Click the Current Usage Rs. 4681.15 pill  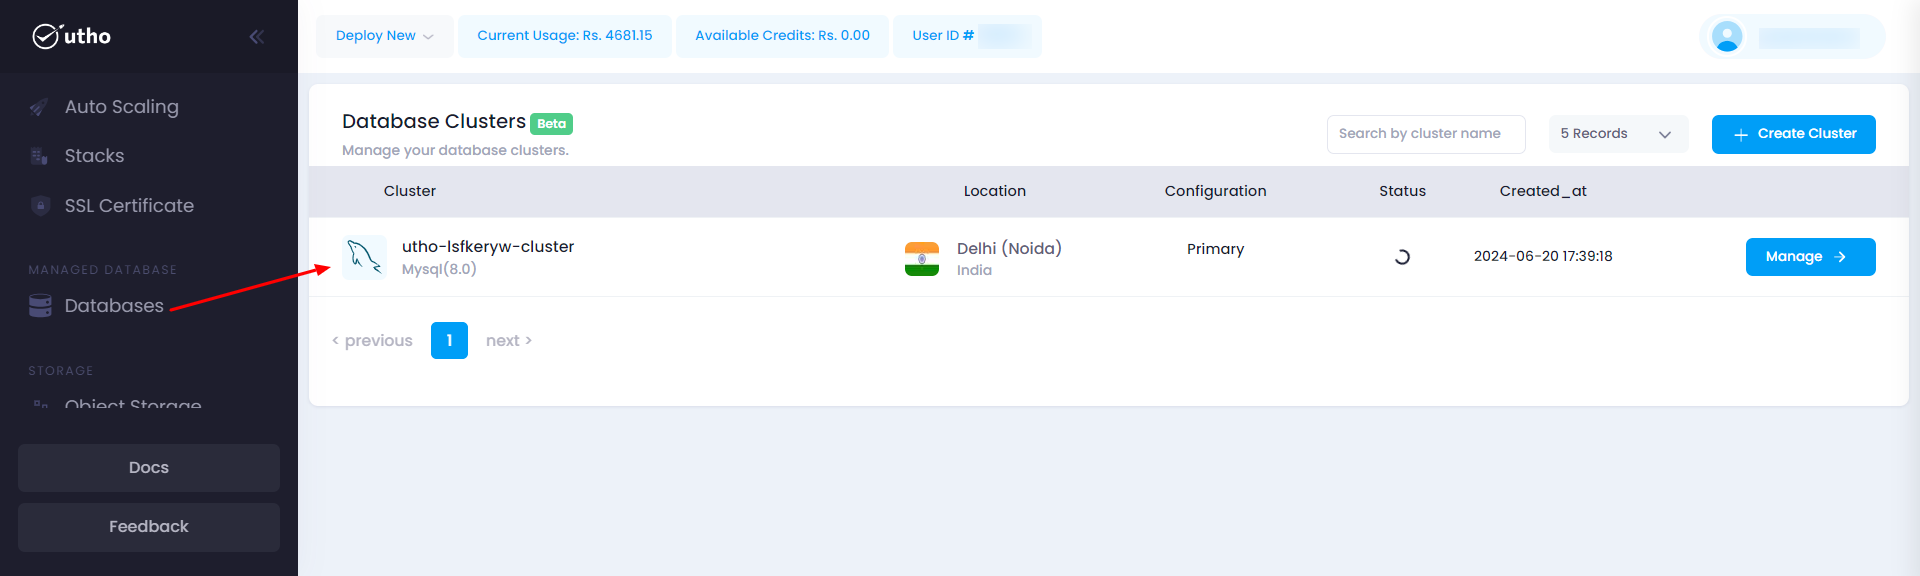pos(565,36)
